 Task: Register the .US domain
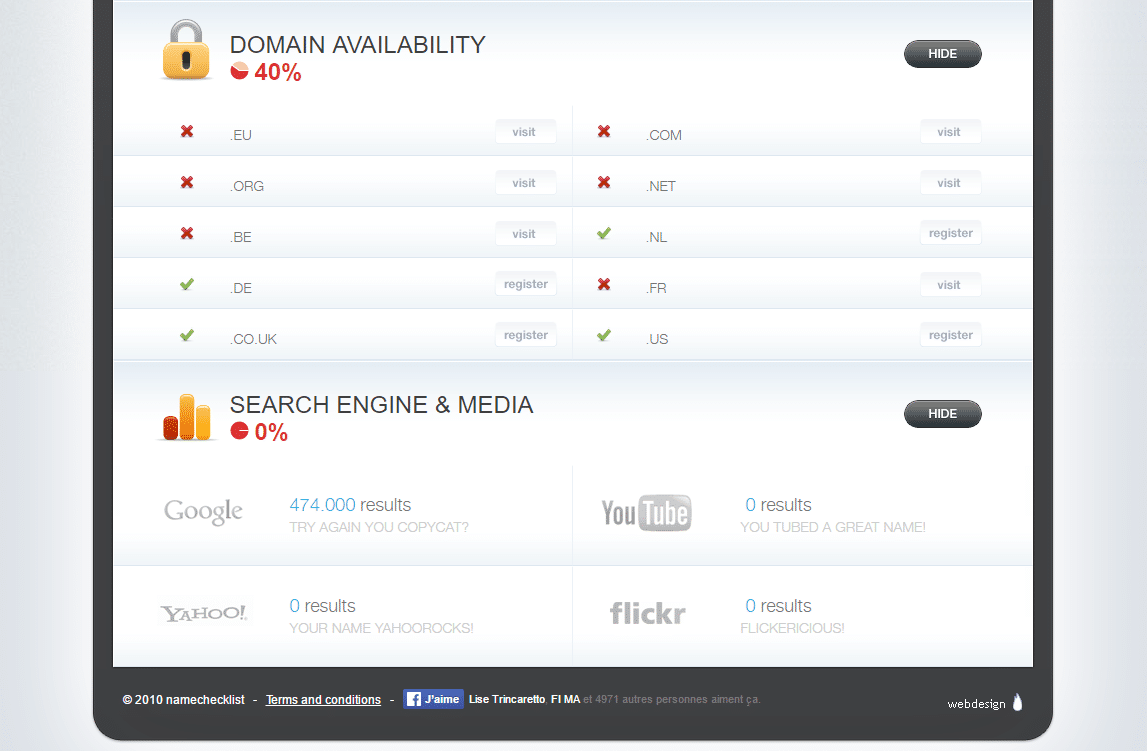tap(950, 335)
